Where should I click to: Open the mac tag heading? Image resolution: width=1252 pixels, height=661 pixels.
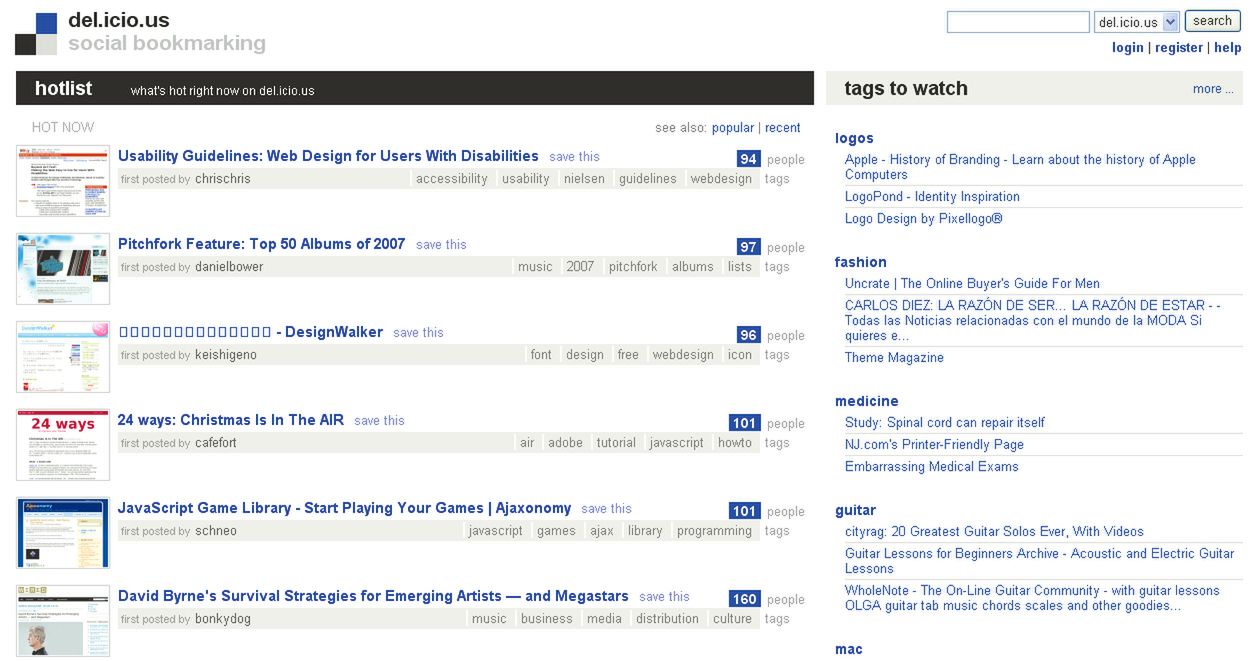(849, 649)
